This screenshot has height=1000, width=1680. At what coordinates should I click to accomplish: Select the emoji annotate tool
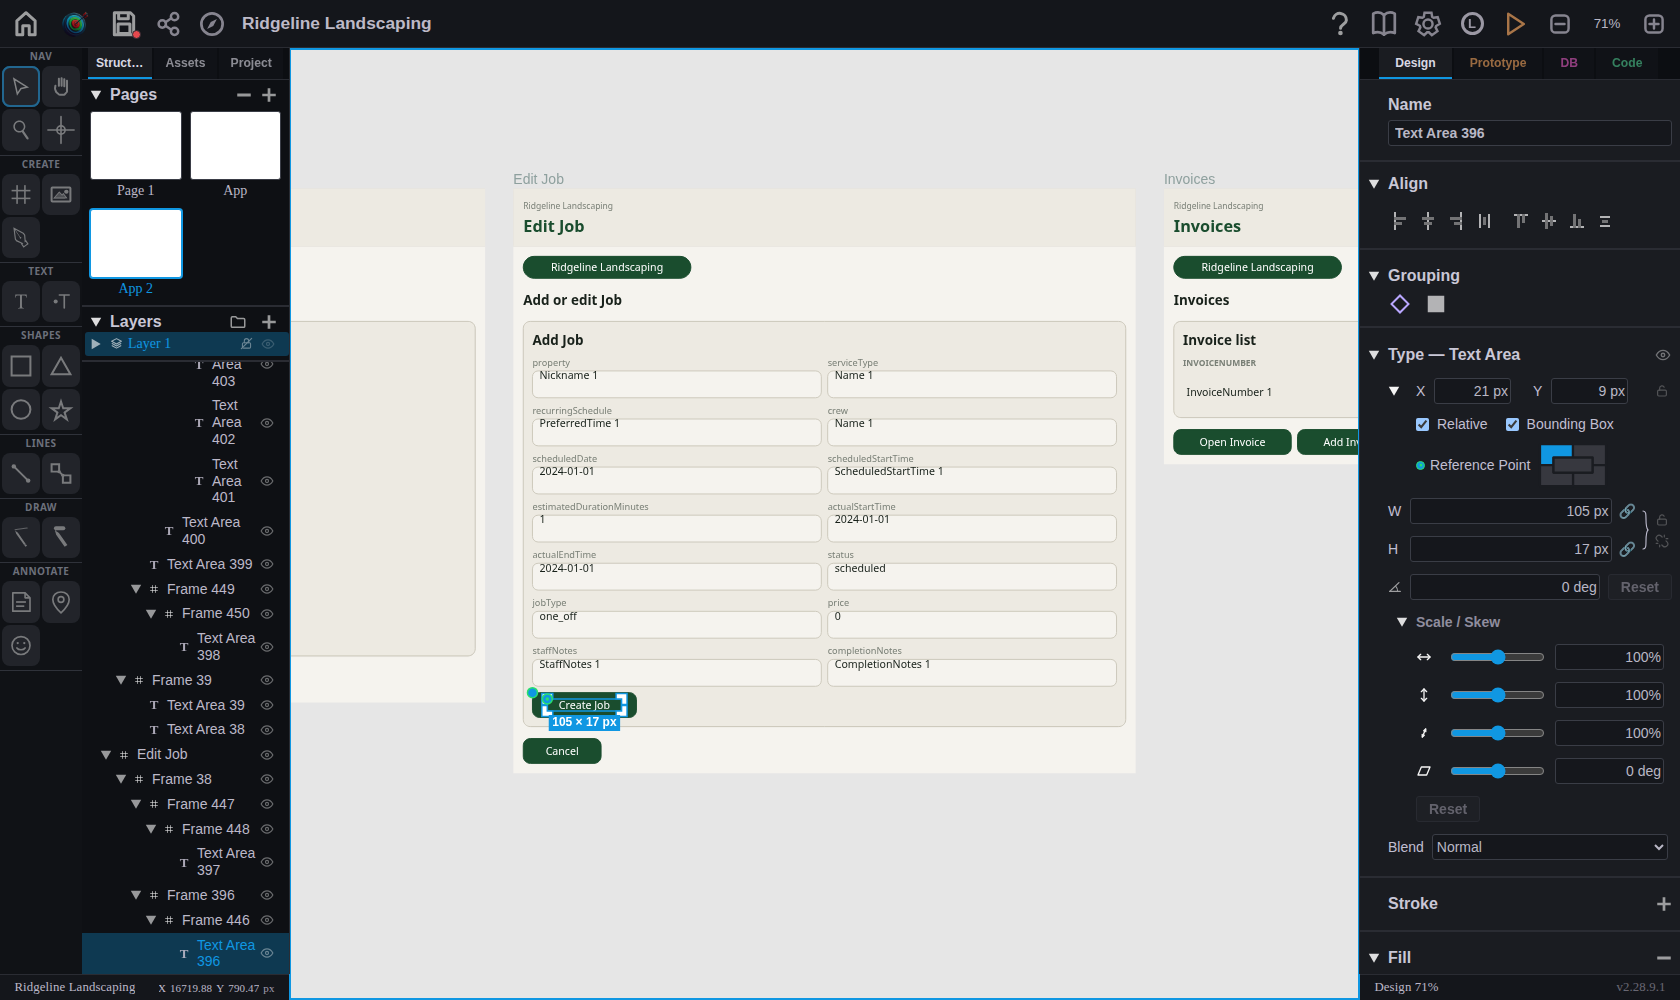pyautogui.click(x=21, y=645)
